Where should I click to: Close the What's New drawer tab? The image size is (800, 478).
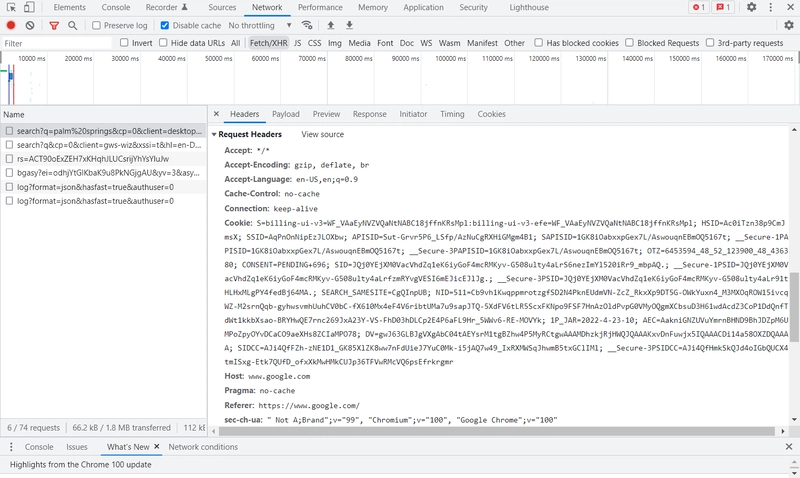point(157,446)
